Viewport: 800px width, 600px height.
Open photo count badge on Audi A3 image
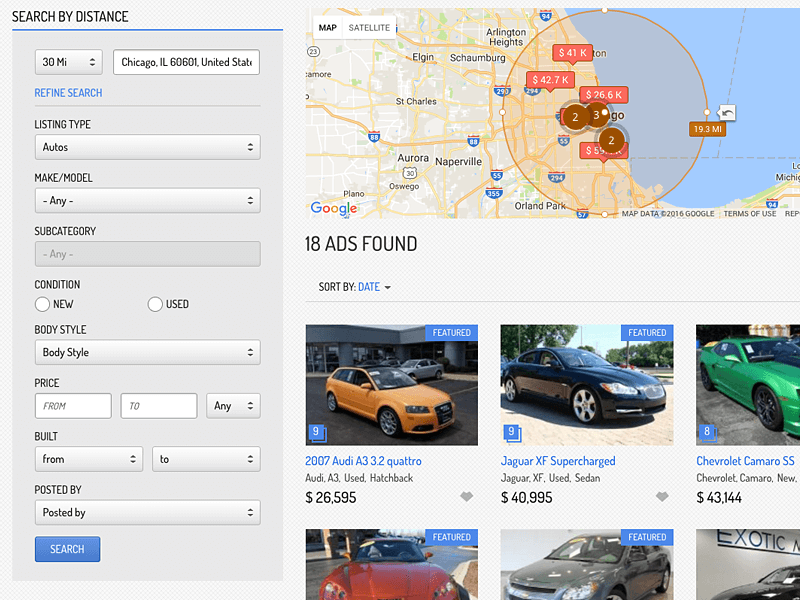click(x=317, y=433)
